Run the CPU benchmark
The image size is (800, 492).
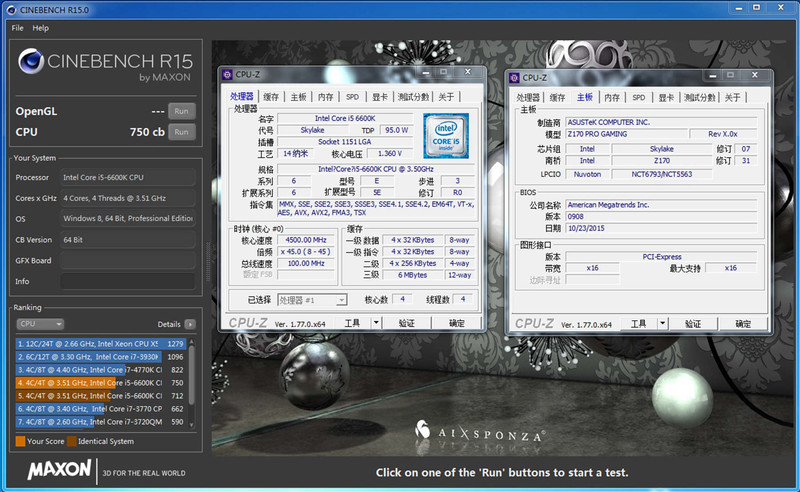click(182, 132)
